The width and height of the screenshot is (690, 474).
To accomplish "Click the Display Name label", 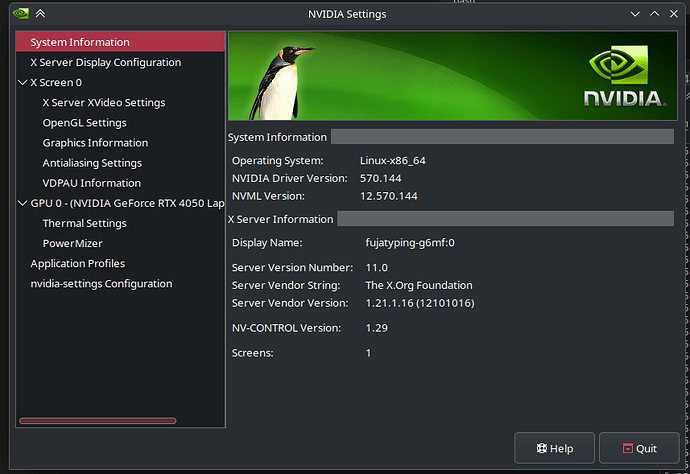I will (x=267, y=243).
